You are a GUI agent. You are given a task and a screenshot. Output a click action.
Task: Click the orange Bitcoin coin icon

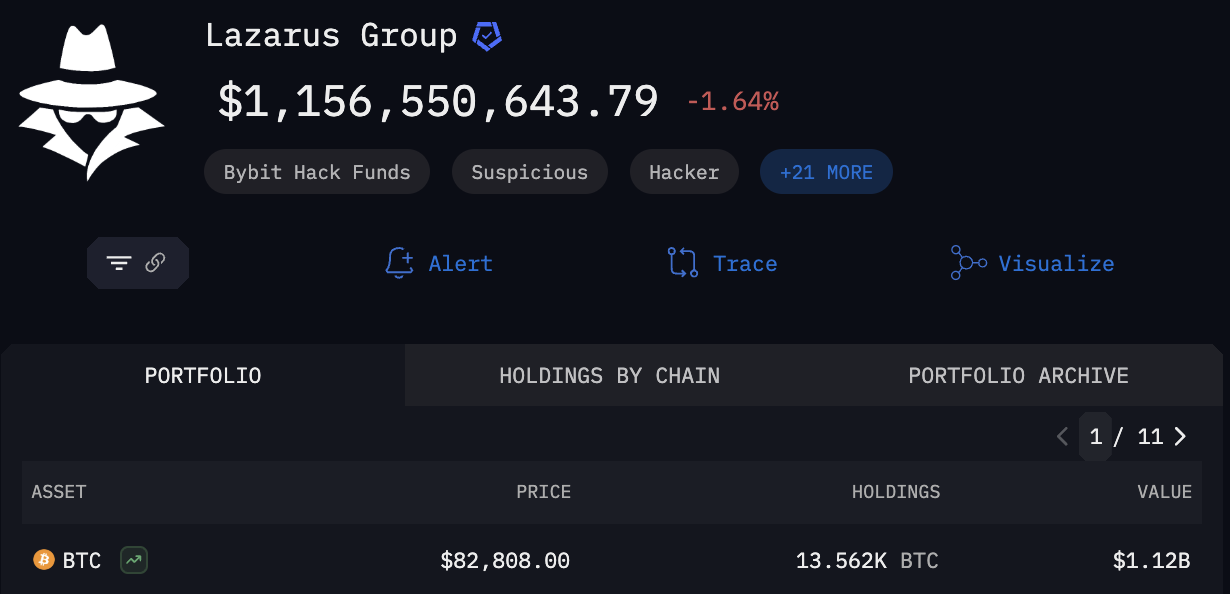click(43, 560)
